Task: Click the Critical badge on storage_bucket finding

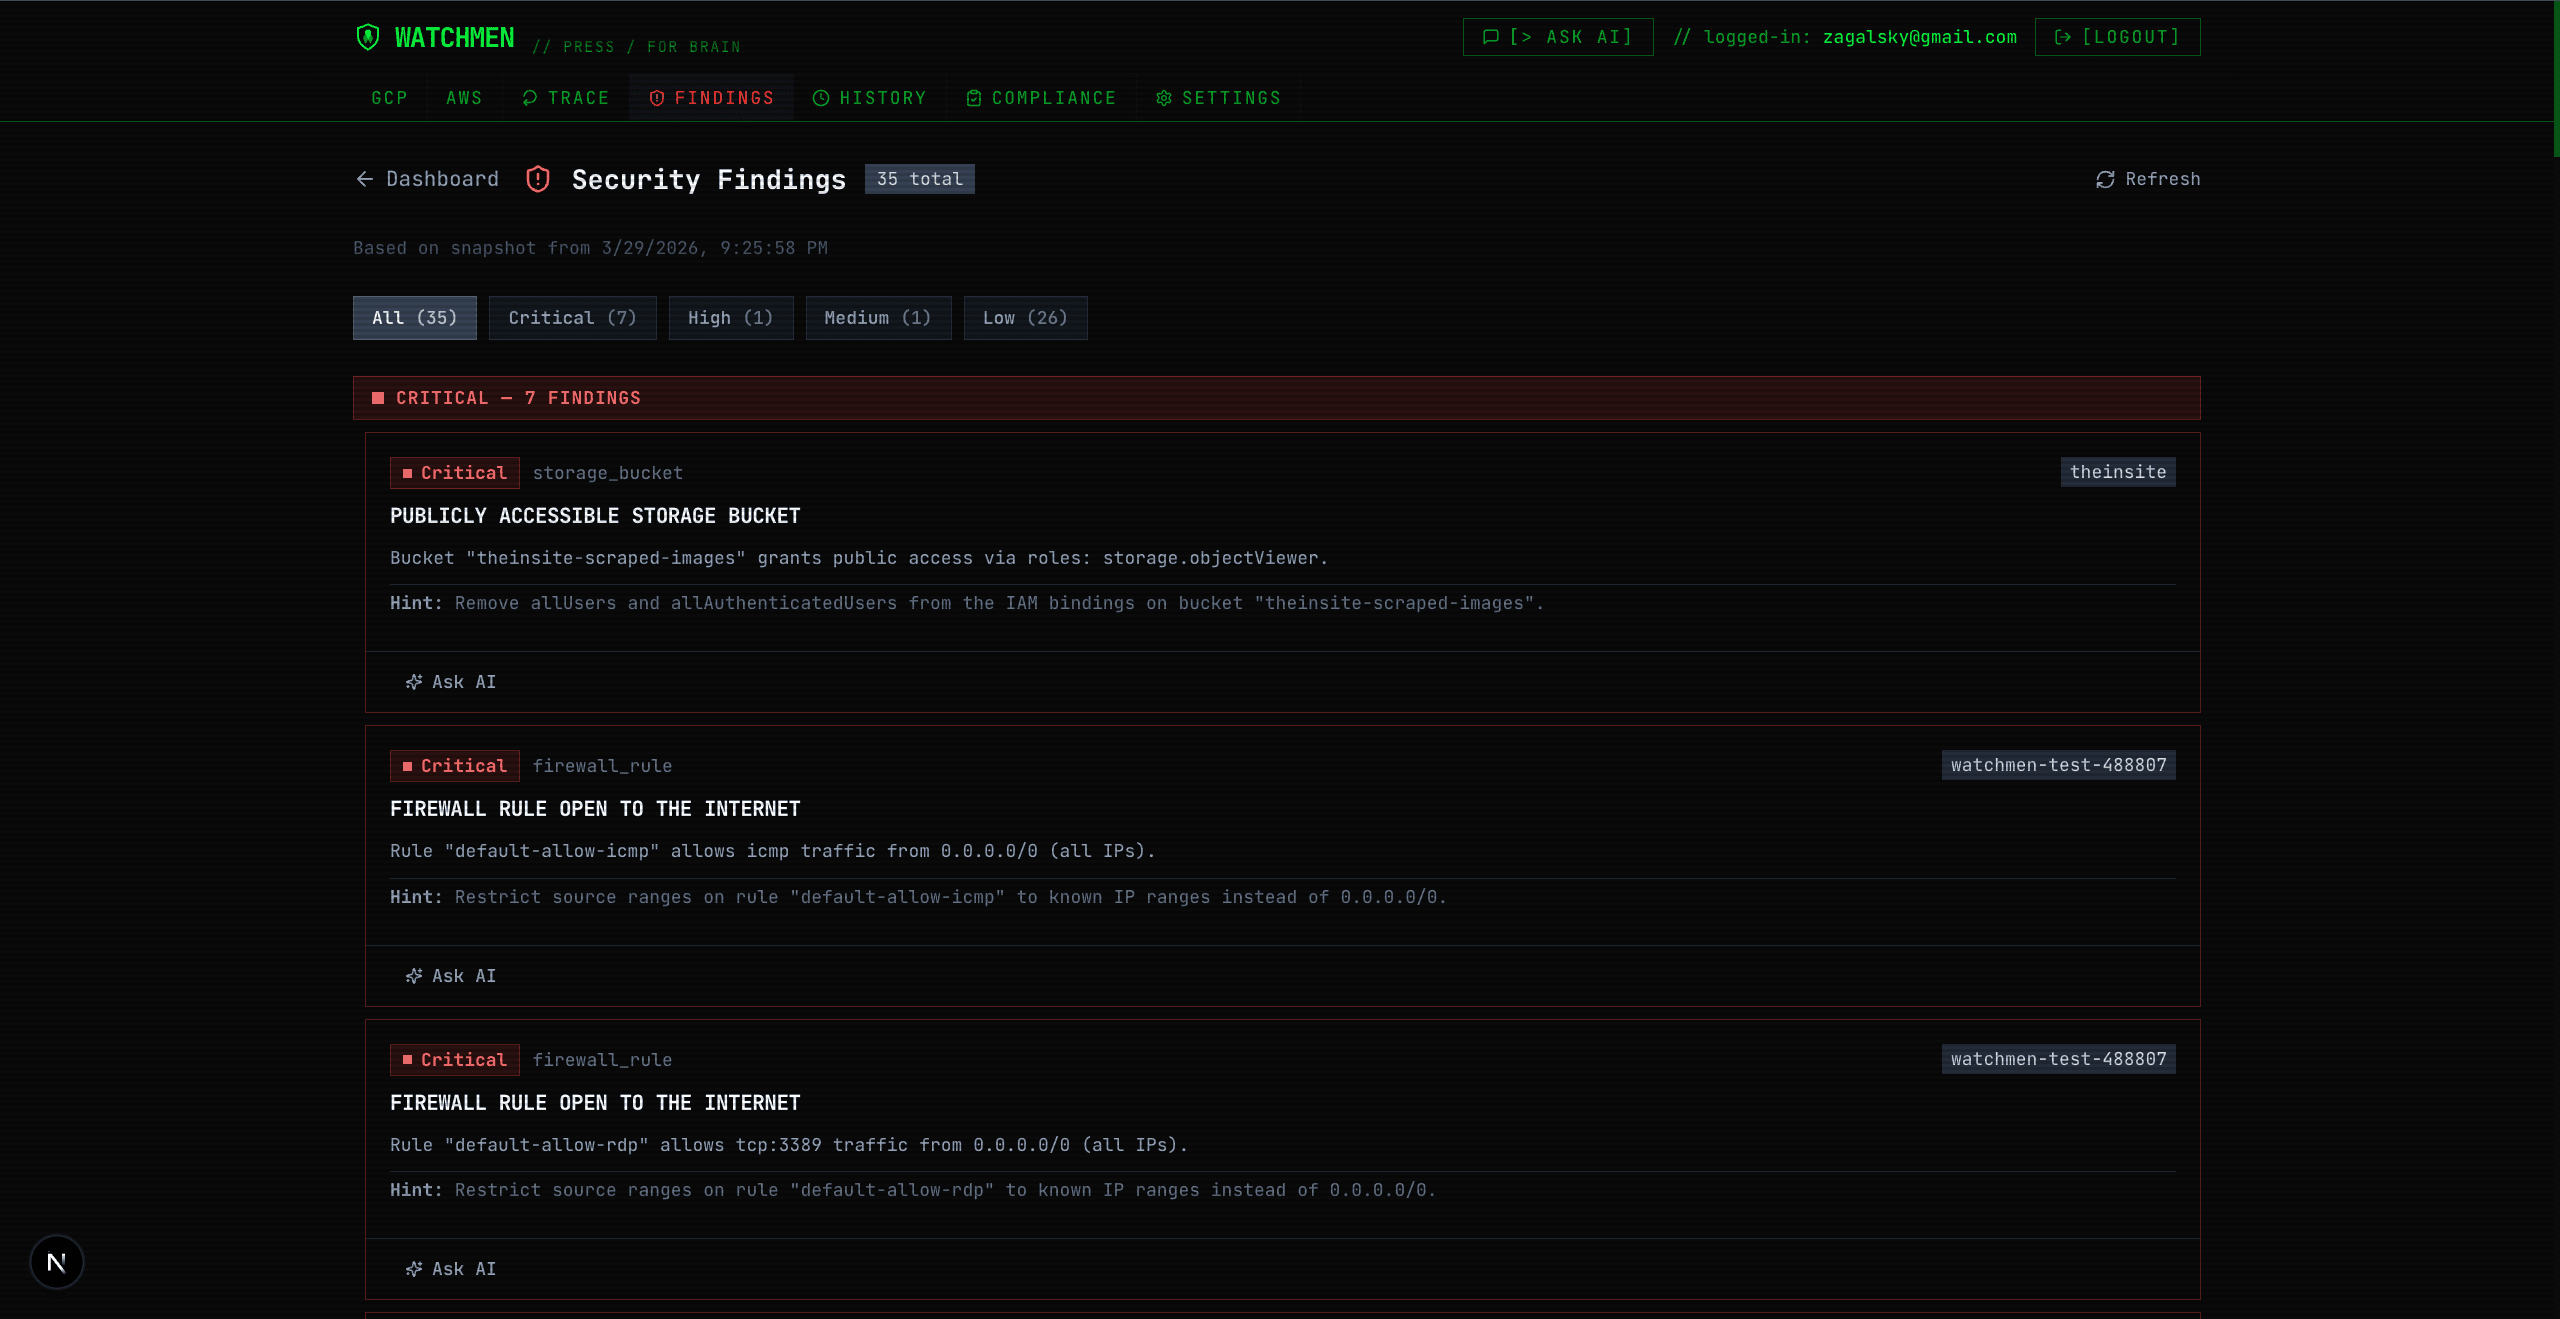Action: 454,473
